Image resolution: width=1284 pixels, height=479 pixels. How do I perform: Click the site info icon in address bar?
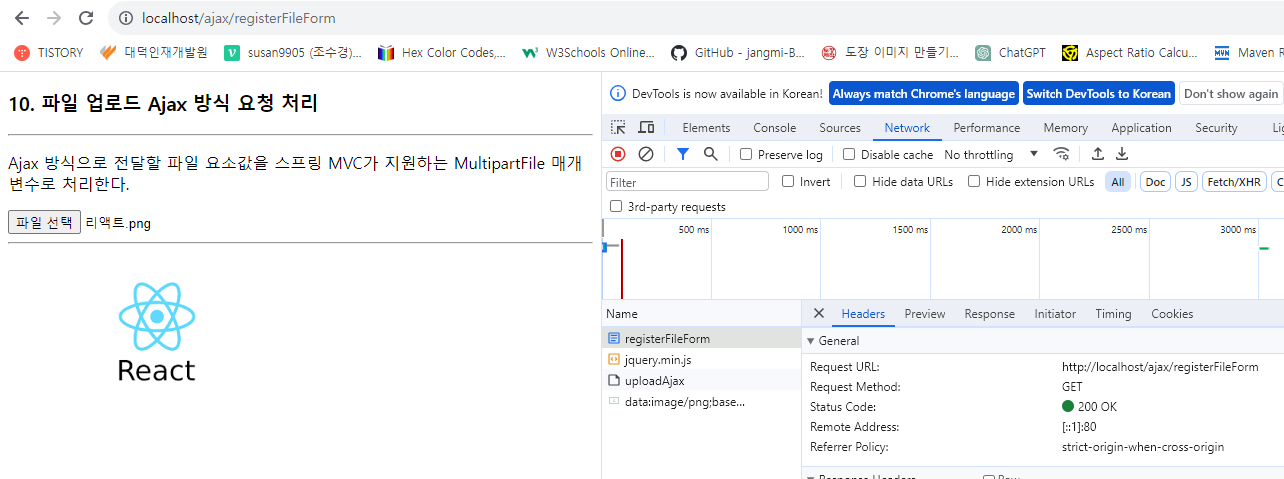click(x=126, y=18)
